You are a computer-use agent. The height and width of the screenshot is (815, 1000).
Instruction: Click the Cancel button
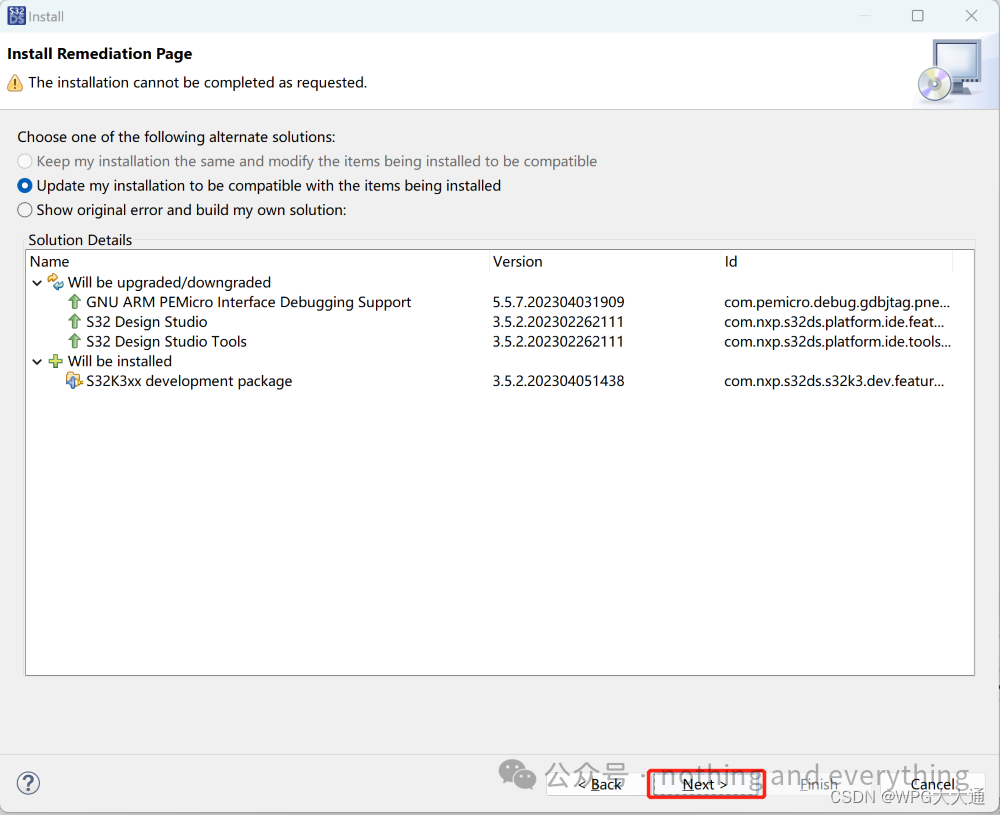932,784
